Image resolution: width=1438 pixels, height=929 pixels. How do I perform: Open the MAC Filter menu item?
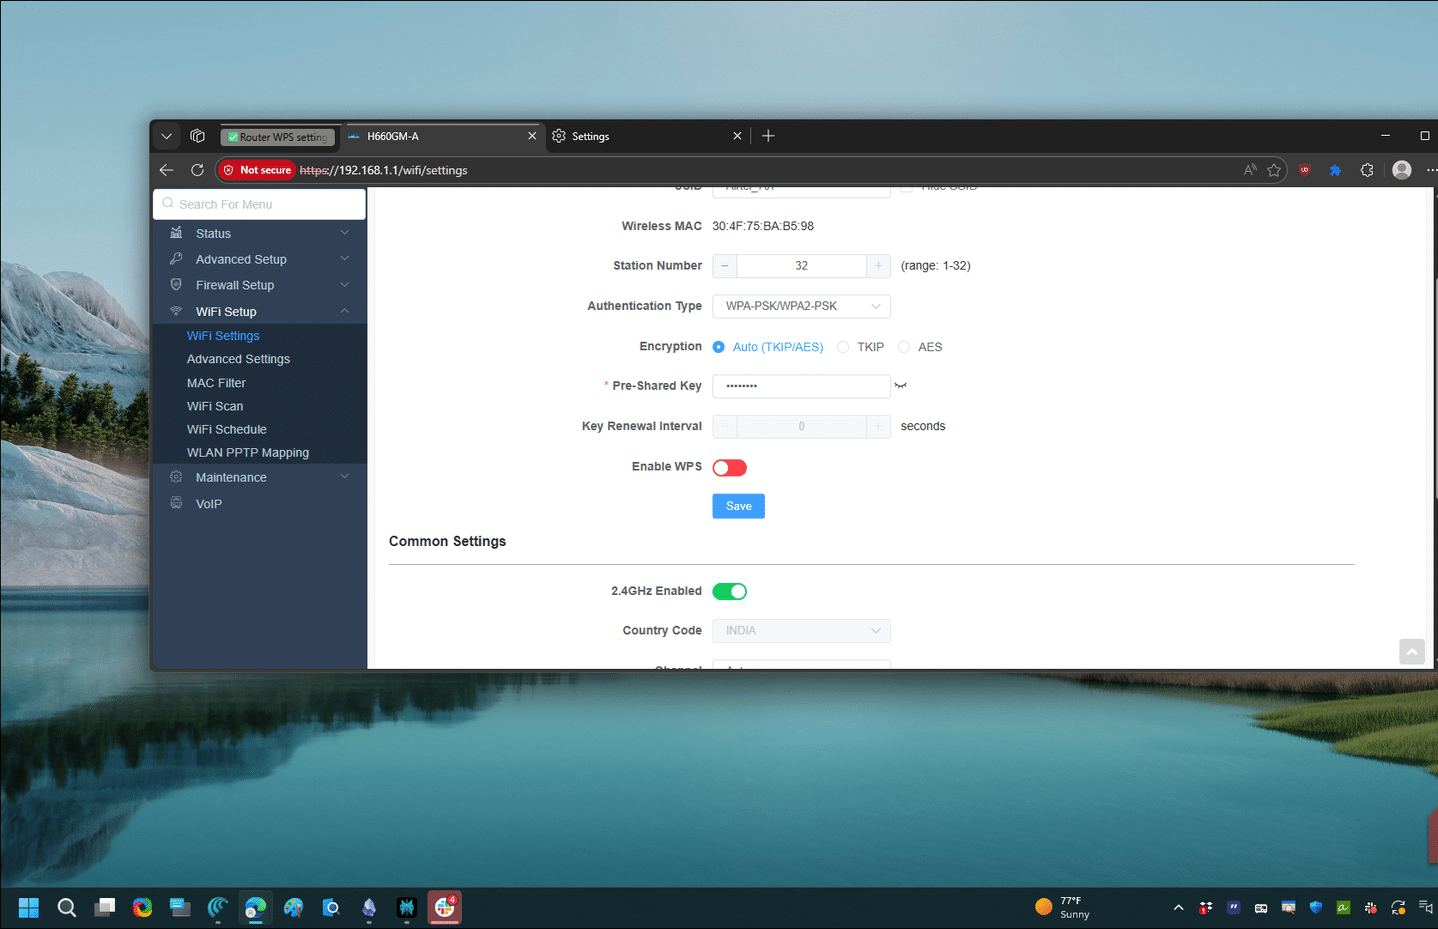coord(216,383)
